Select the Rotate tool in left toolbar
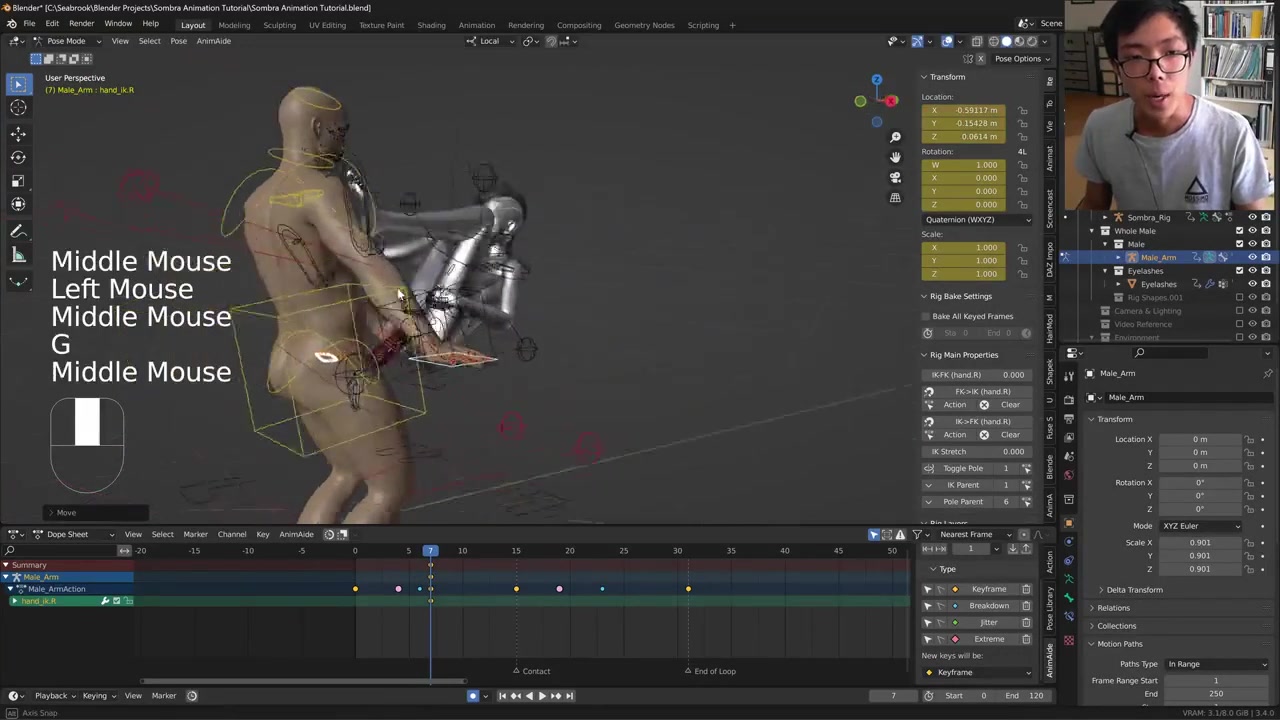 (18, 157)
